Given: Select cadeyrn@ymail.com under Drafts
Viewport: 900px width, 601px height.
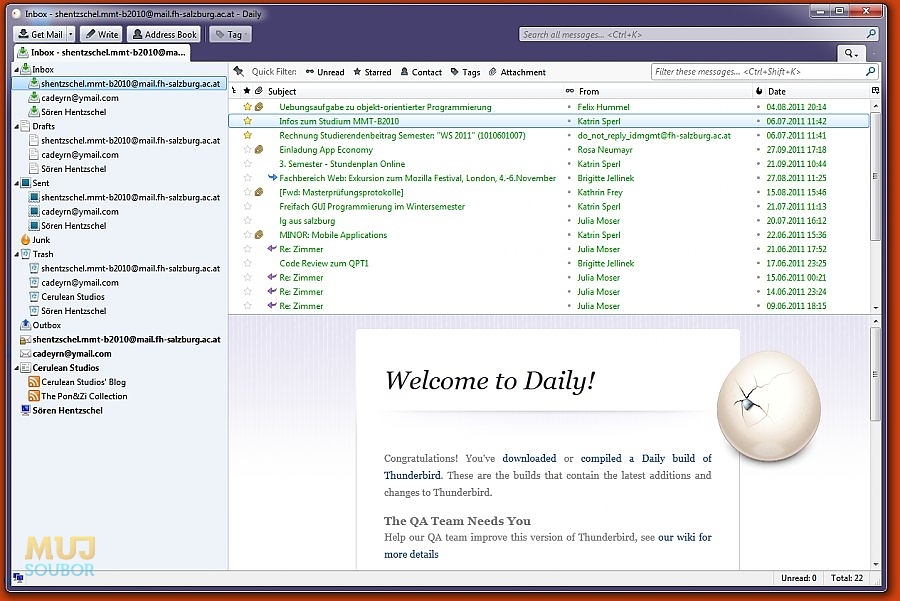Looking at the screenshot, I should tap(80, 154).
